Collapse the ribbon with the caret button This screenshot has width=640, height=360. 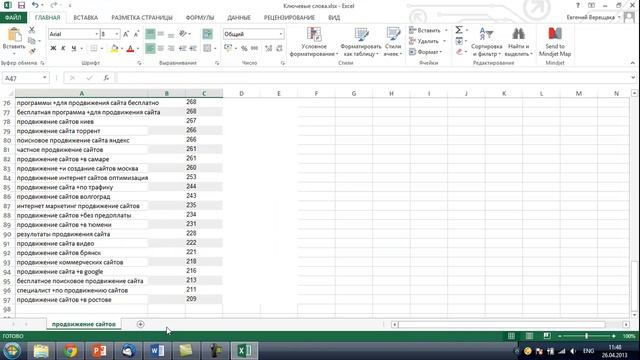pyautogui.click(x=633, y=63)
